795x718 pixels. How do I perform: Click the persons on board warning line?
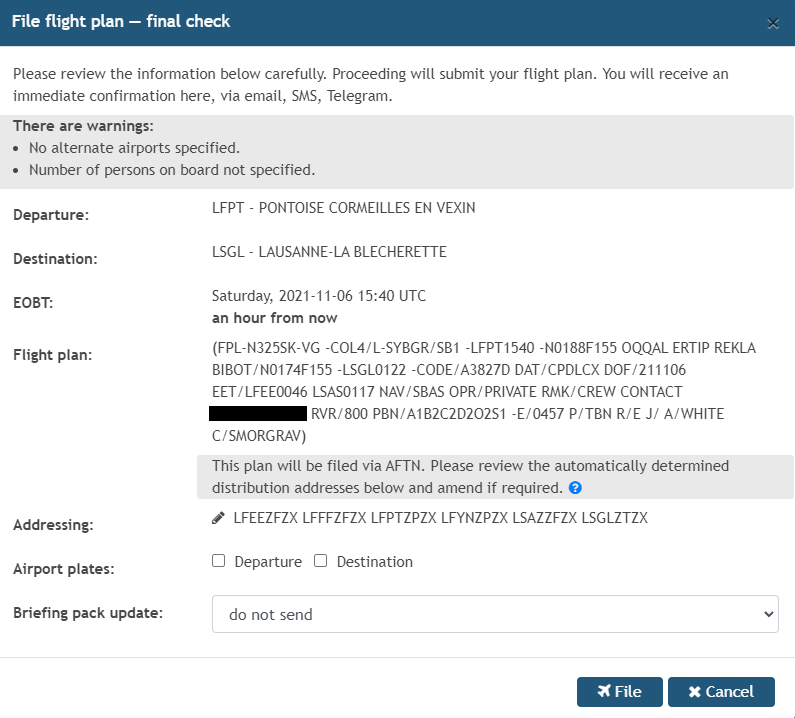(172, 170)
